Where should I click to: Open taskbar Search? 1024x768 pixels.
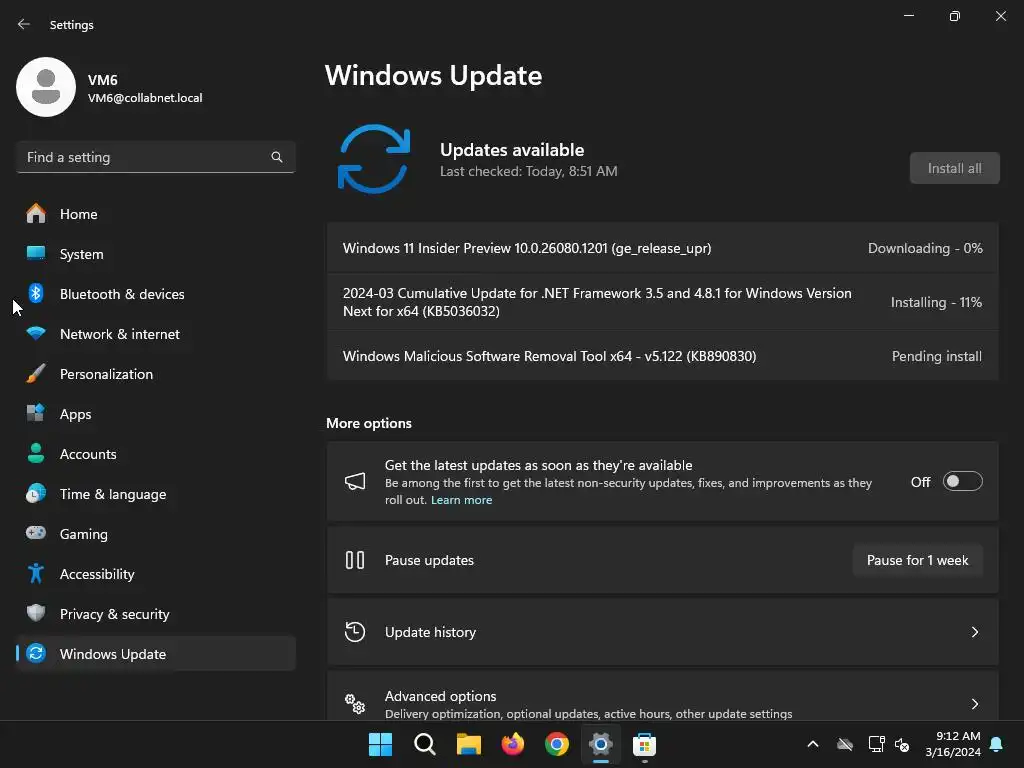424,744
